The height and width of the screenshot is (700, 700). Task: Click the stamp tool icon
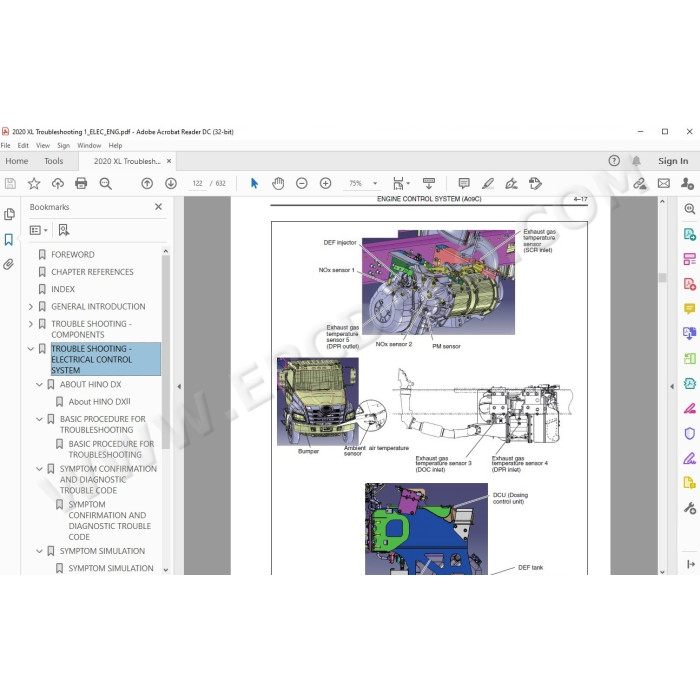point(535,183)
